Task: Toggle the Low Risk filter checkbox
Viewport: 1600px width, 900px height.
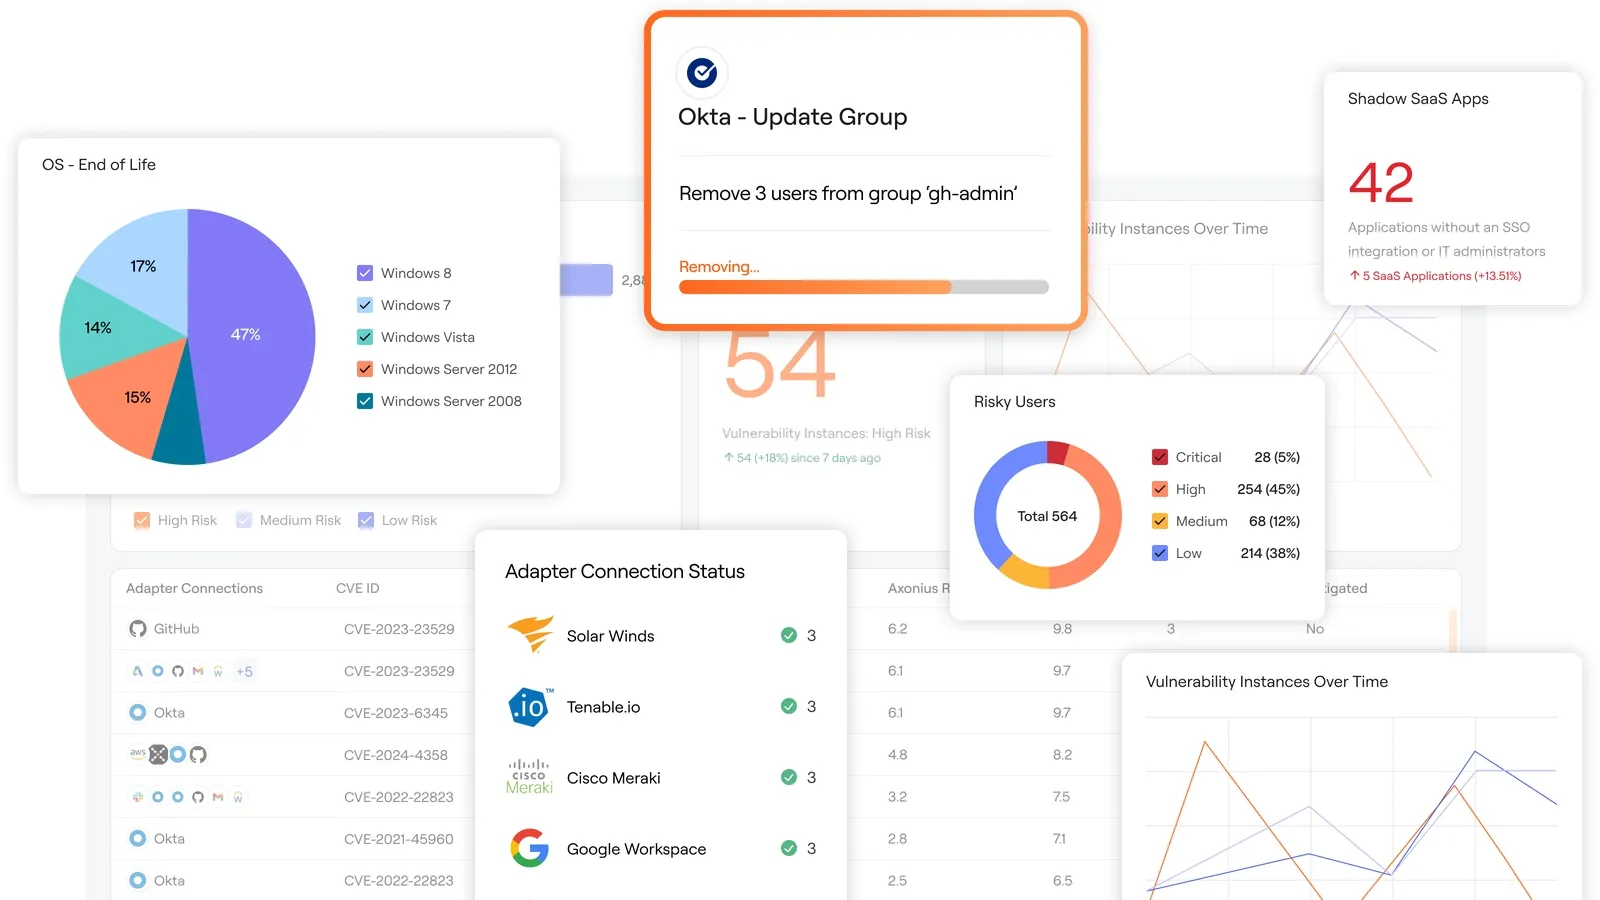Action: click(x=366, y=520)
